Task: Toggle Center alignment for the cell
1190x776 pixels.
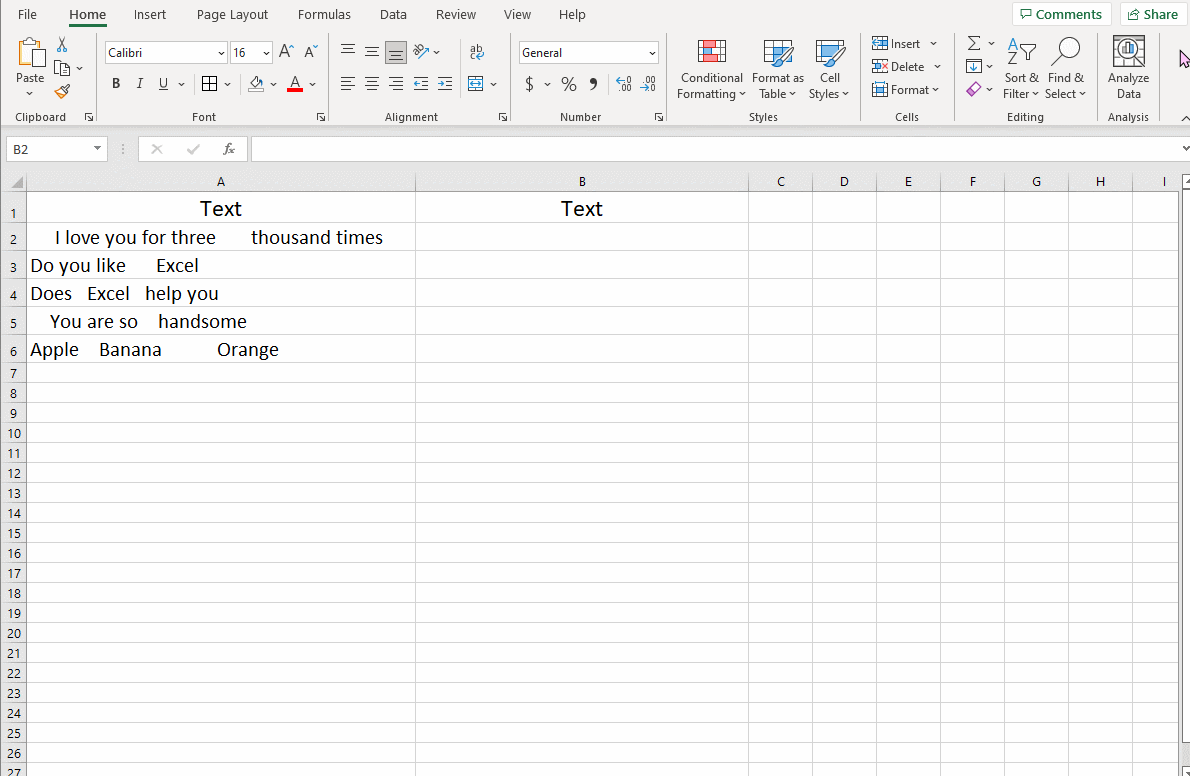Action: 371,84
